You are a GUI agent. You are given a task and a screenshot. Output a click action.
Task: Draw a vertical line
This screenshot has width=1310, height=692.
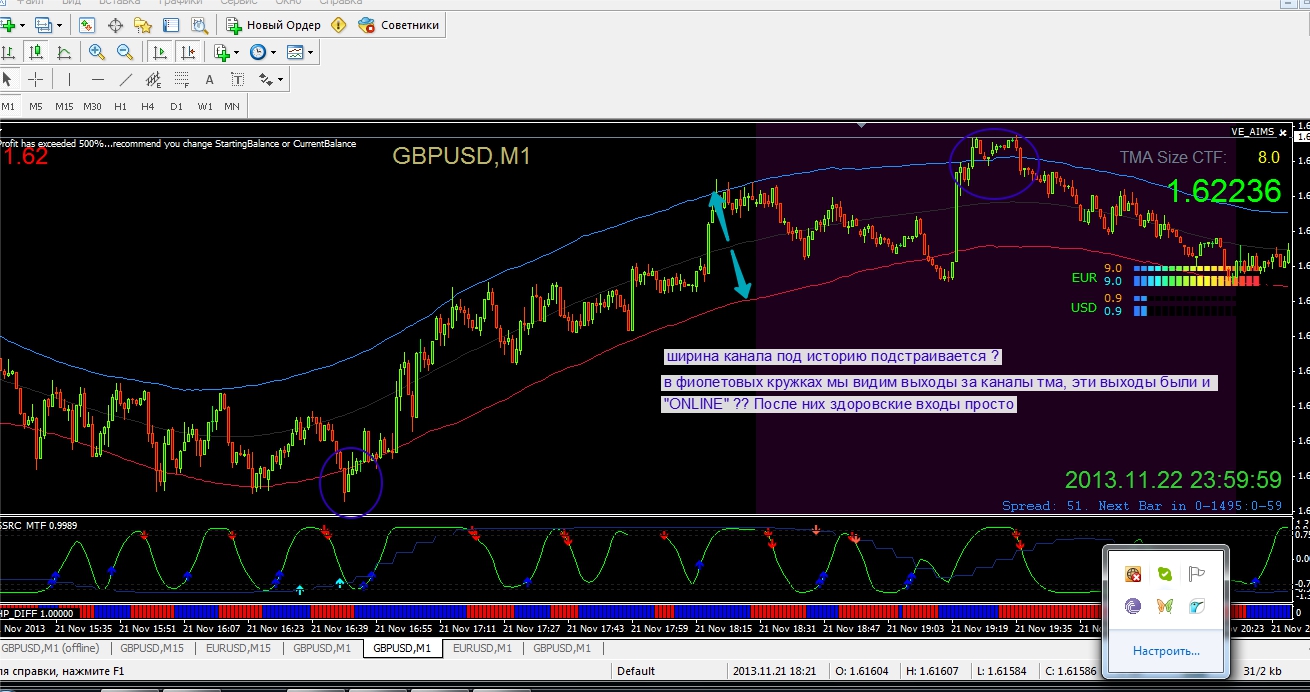(x=69, y=79)
